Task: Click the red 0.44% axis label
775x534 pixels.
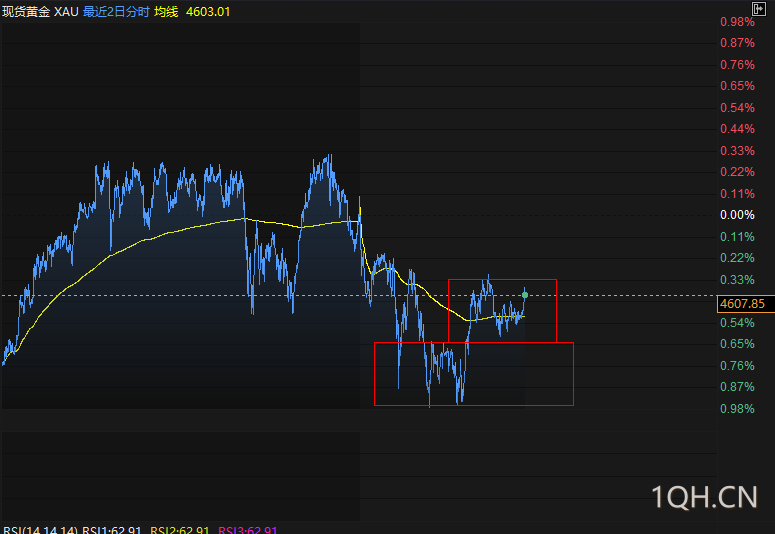Action: 737,129
